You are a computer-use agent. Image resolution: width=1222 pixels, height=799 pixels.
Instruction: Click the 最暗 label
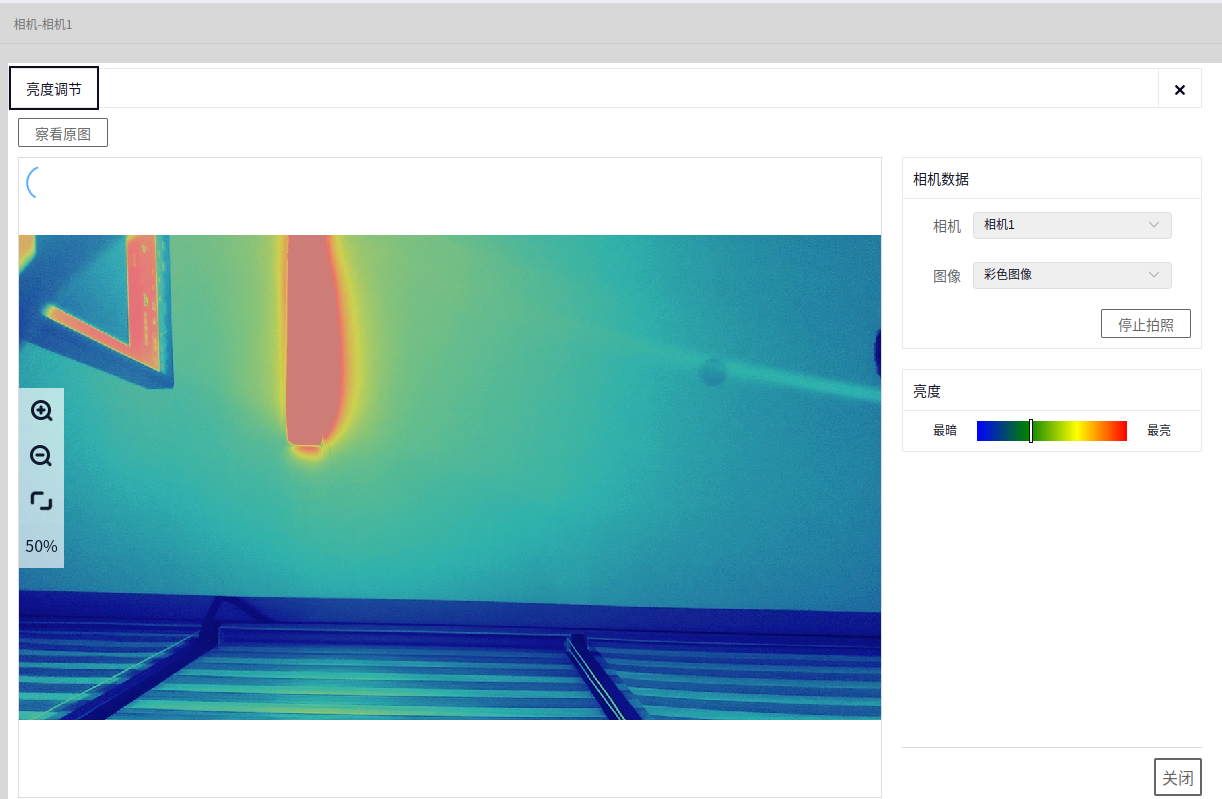(x=945, y=430)
